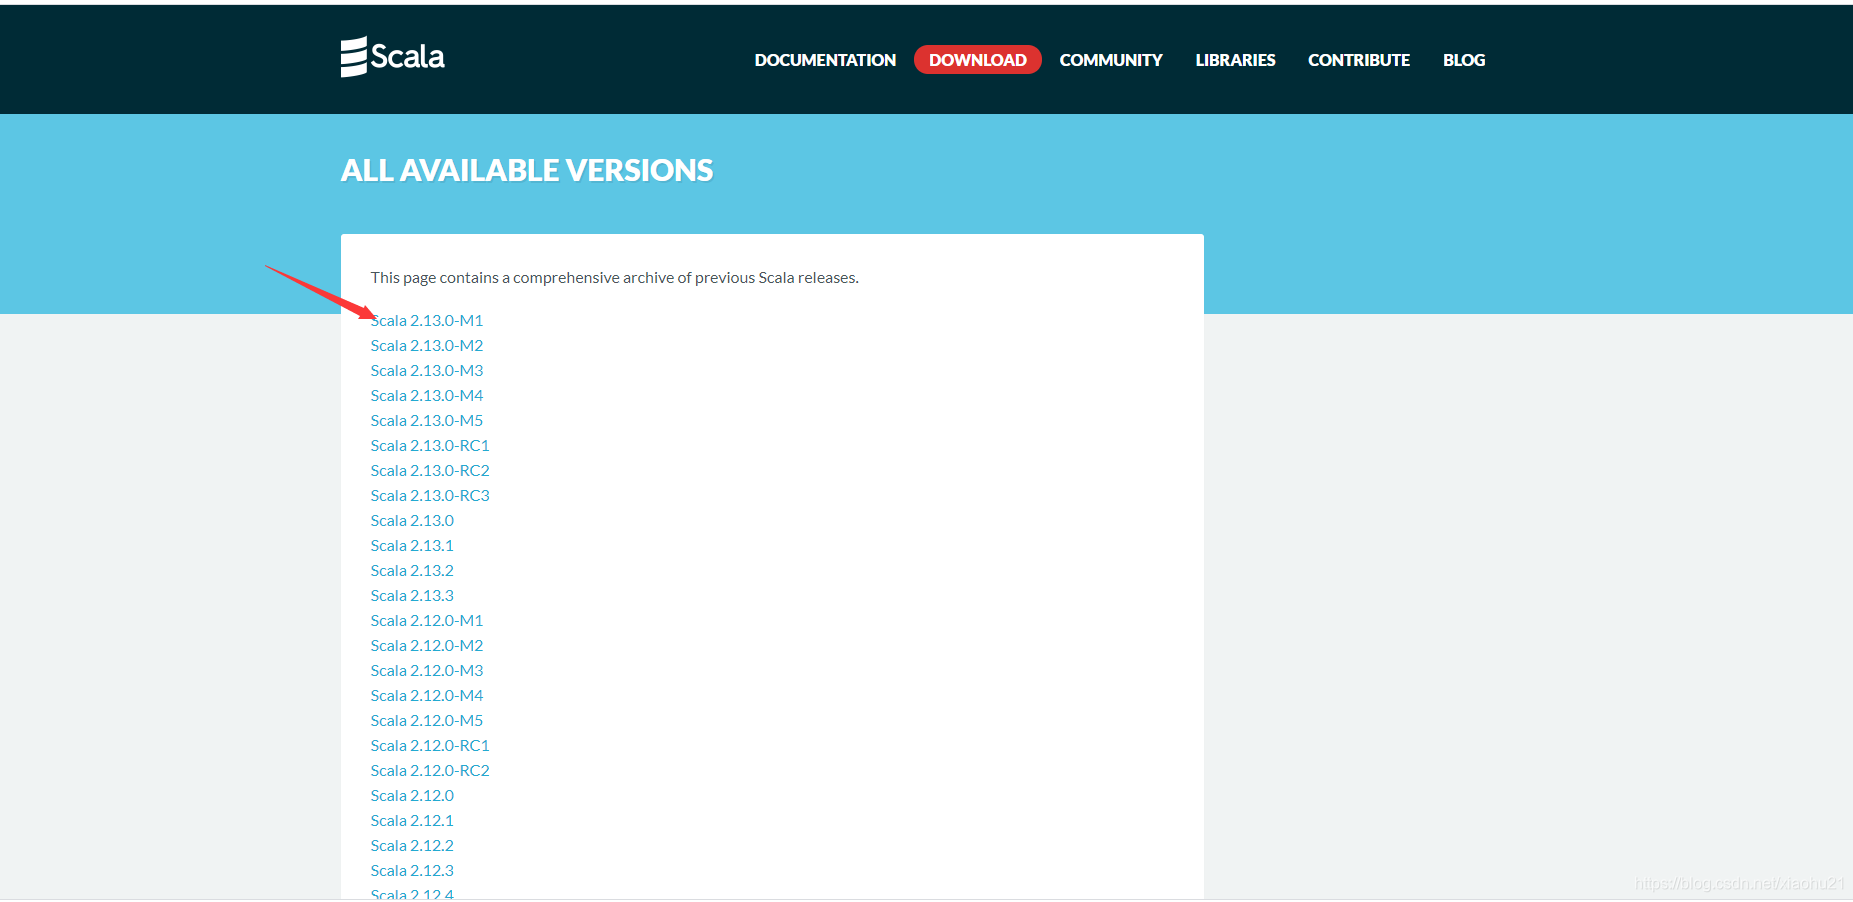Go to the Scala 2.12.0-M2 release
This screenshot has width=1853, height=902.
427,645
